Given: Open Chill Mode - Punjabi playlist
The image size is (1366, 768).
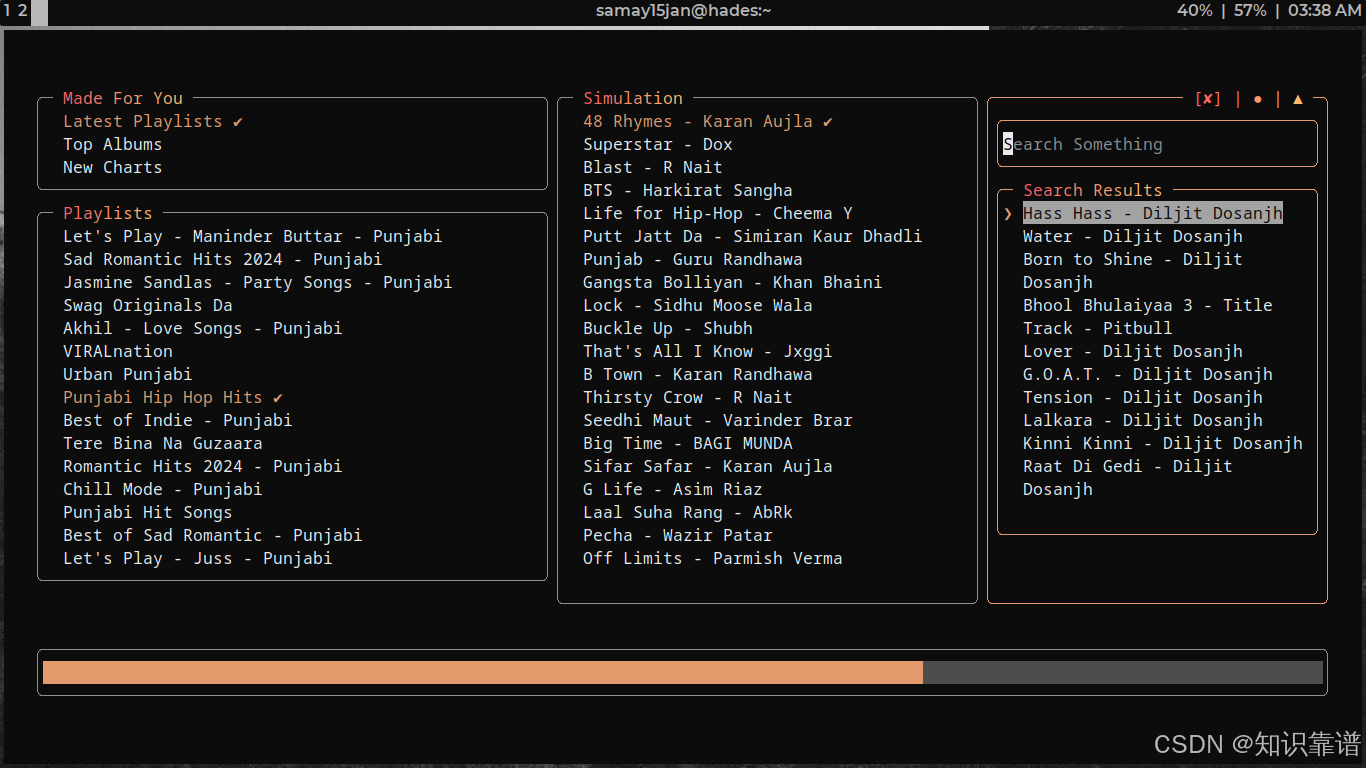Looking at the screenshot, I should pyautogui.click(x=163, y=489).
